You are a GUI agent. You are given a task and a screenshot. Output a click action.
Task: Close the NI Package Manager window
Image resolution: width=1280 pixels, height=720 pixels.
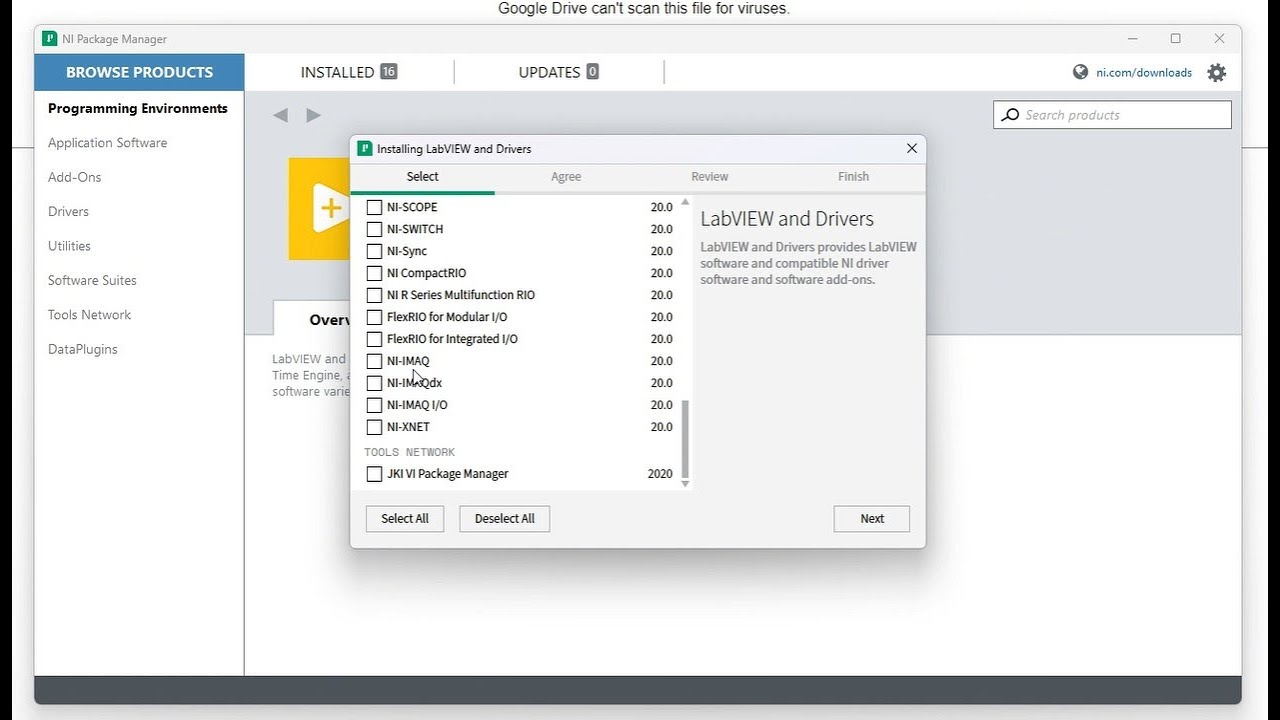(1219, 39)
